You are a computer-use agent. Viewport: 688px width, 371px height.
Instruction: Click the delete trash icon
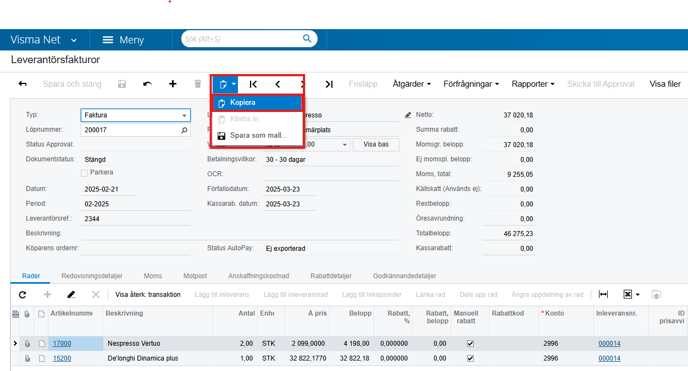(x=198, y=84)
